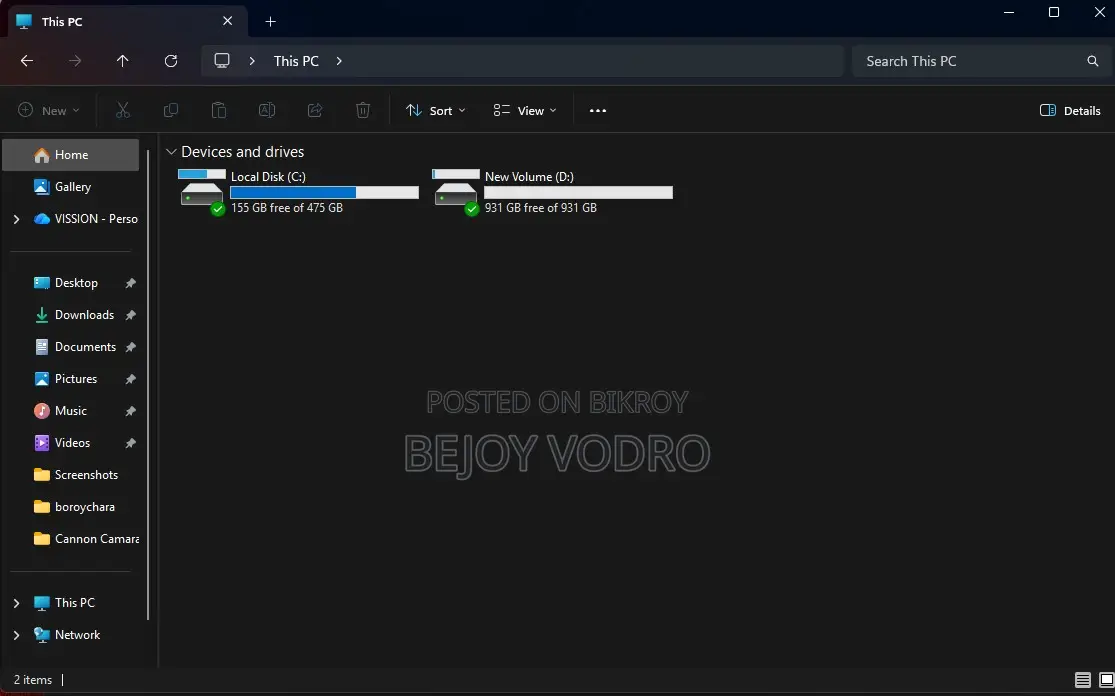The height and width of the screenshot is (696, 1115).
Task: Switch to large thumbnails view icon in status bar
Action: coord(1106,680)
